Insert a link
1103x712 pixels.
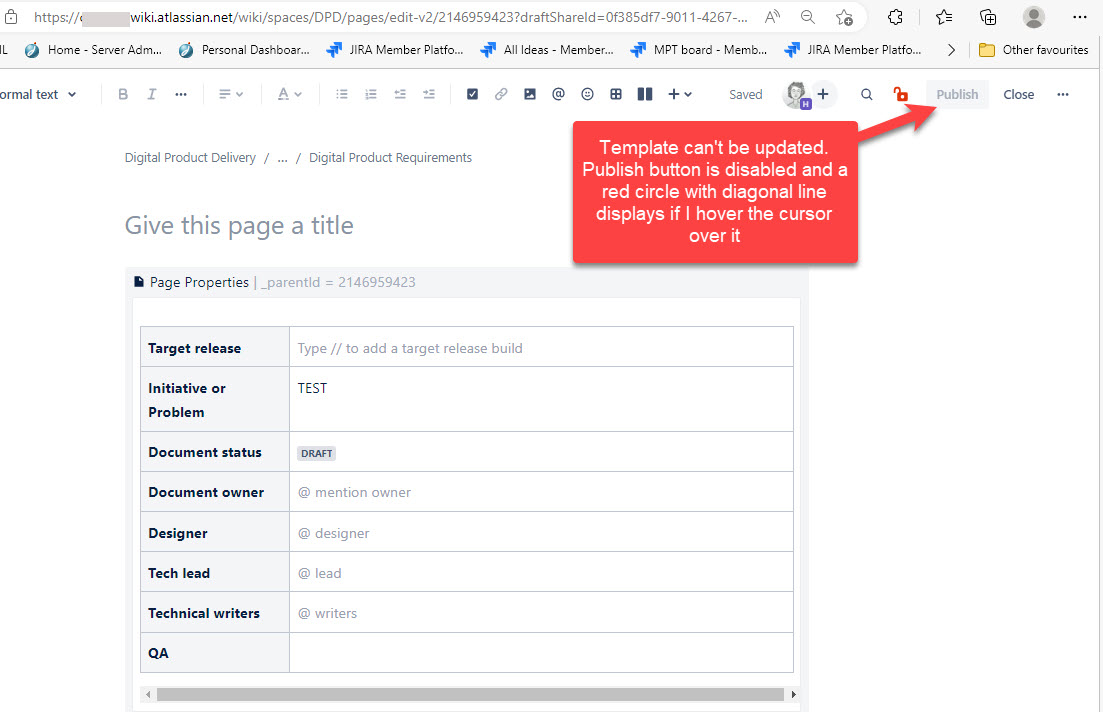[501, 94]
